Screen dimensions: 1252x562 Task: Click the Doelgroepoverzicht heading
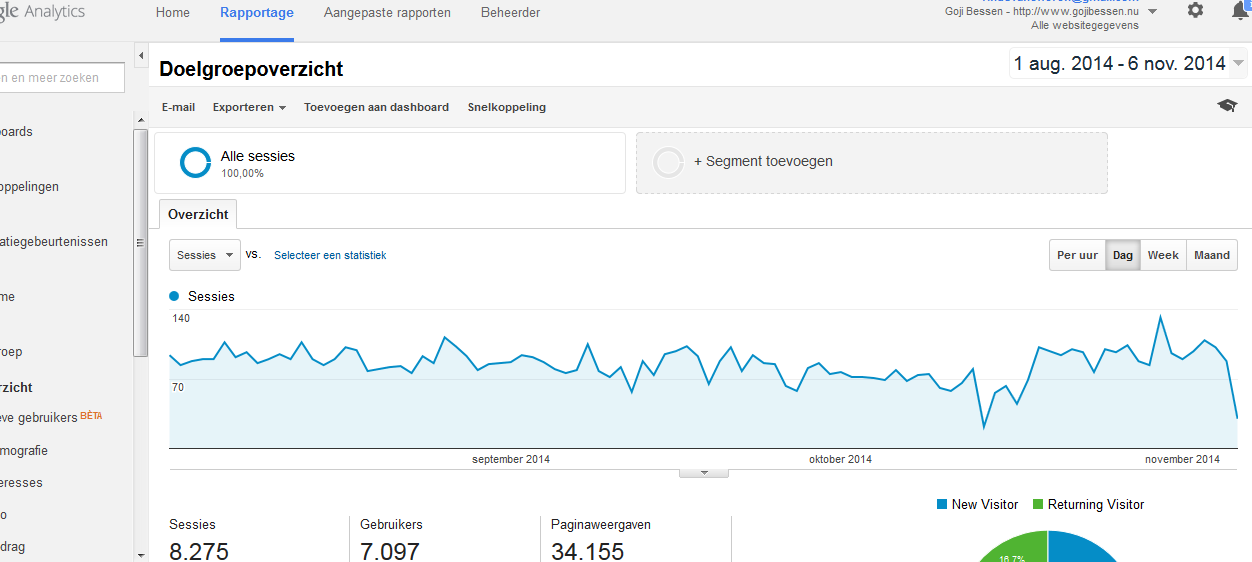251,69
